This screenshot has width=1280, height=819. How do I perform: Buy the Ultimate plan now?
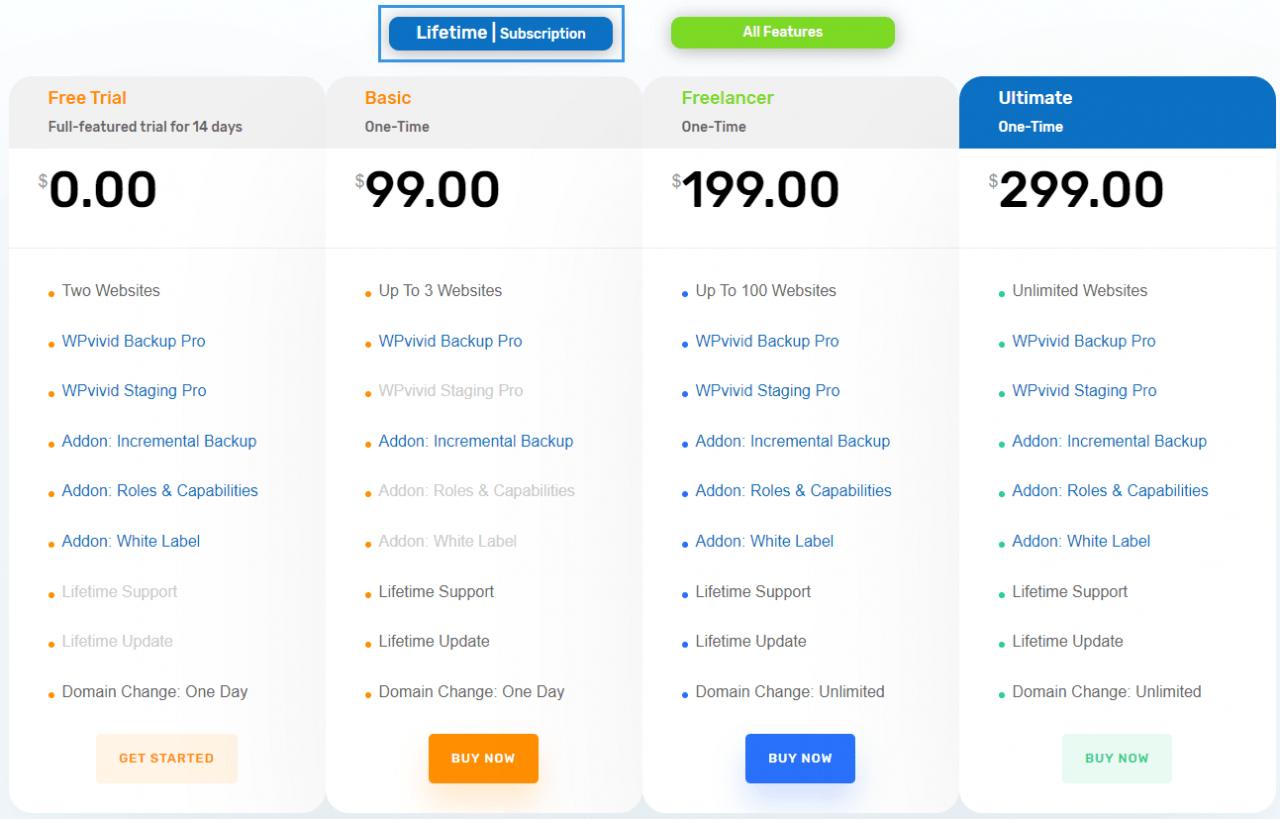pos(1117,758)
